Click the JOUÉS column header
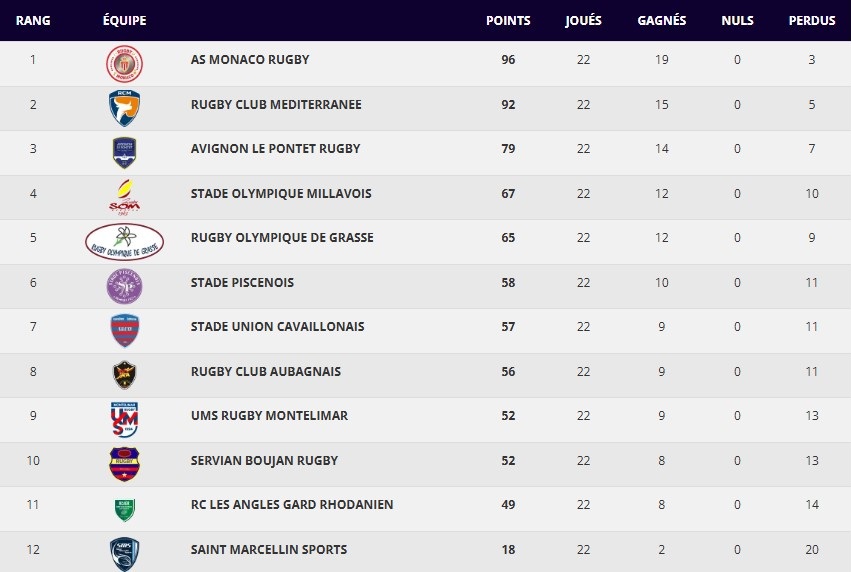851x572 pixels. click(x=583, y=21)
